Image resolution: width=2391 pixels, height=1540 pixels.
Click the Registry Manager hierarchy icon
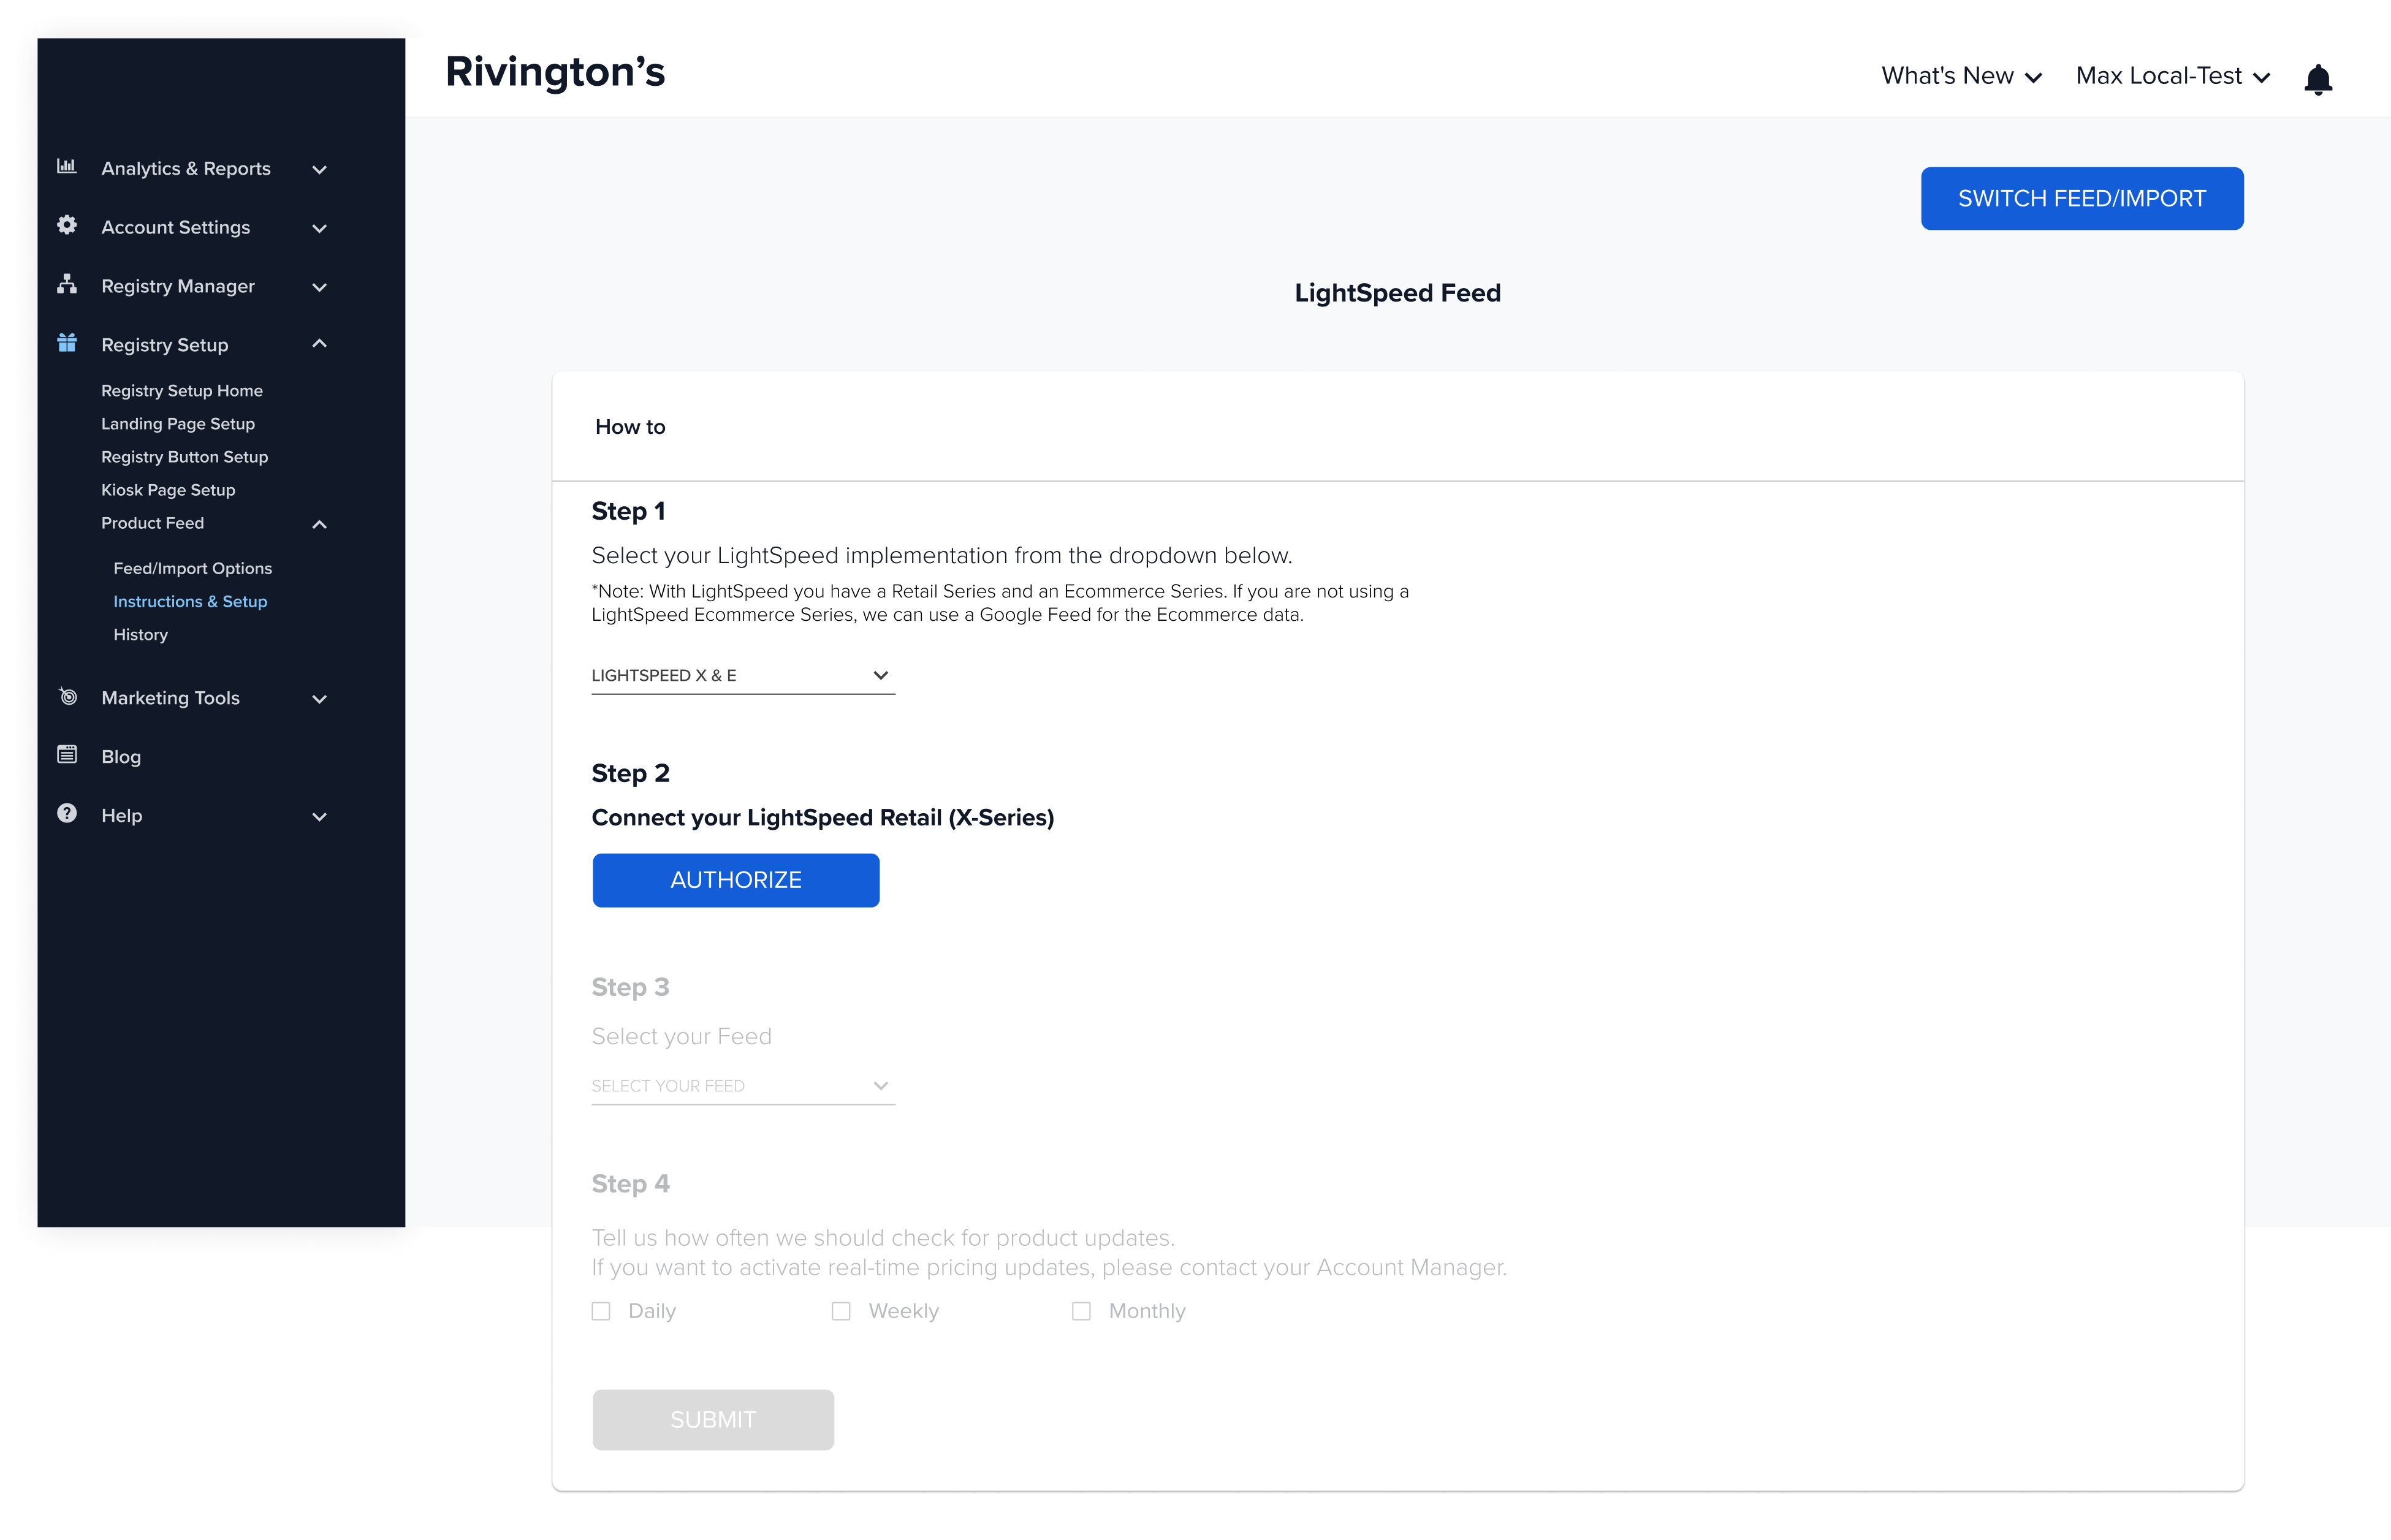[x=67, y=284]
